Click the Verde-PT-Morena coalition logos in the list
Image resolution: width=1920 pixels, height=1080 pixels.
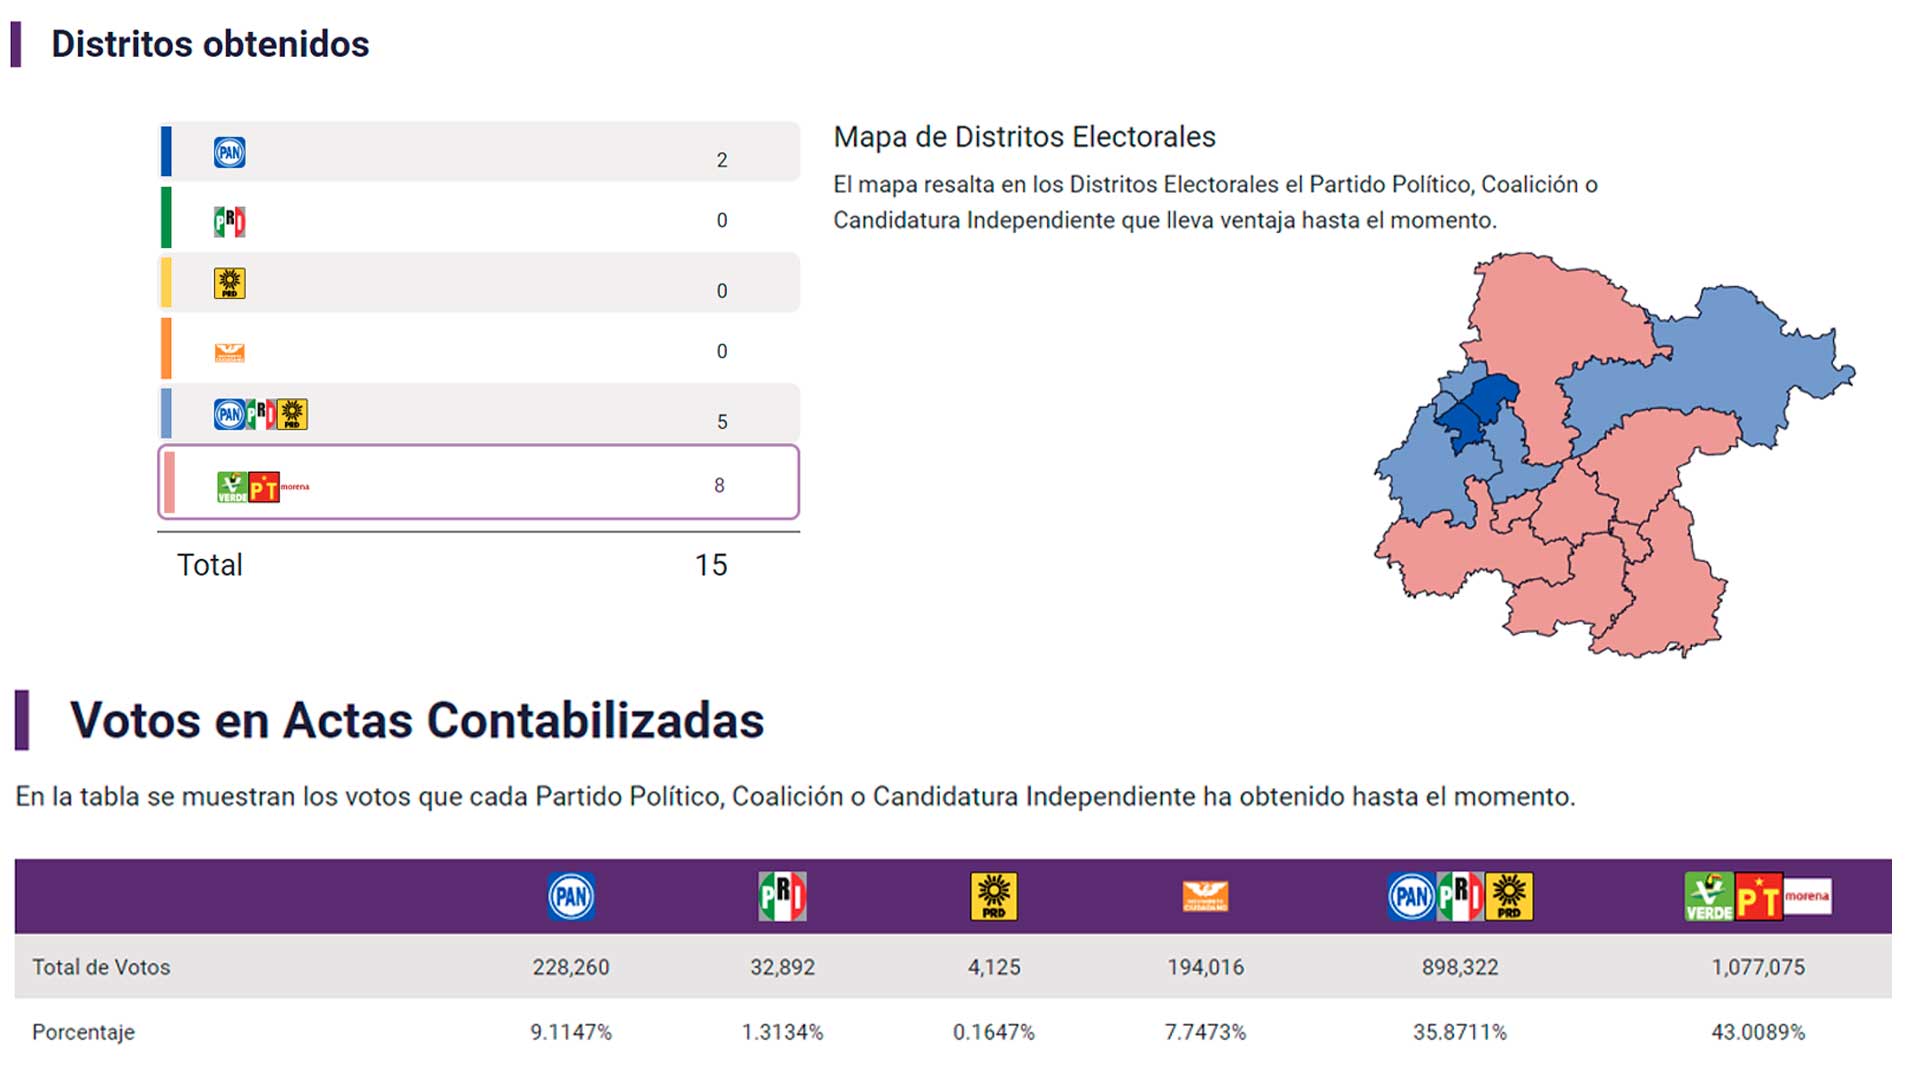click(x=262, y=487)
